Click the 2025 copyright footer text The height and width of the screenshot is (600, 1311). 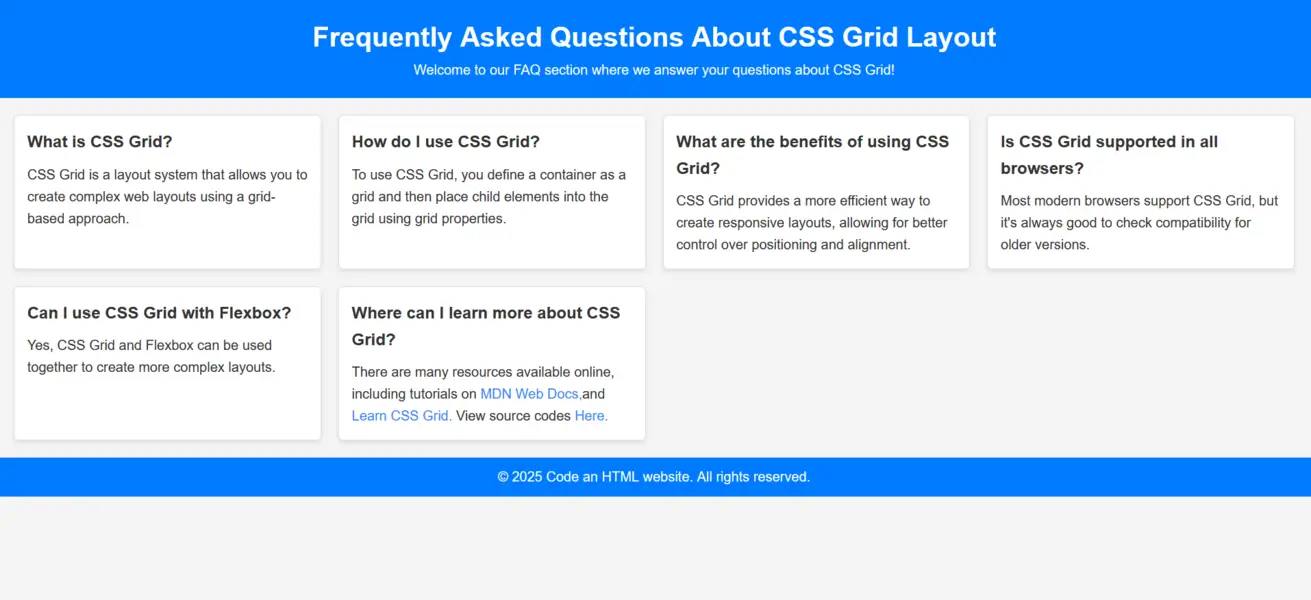pyautogui.click(x=654, y=477)
